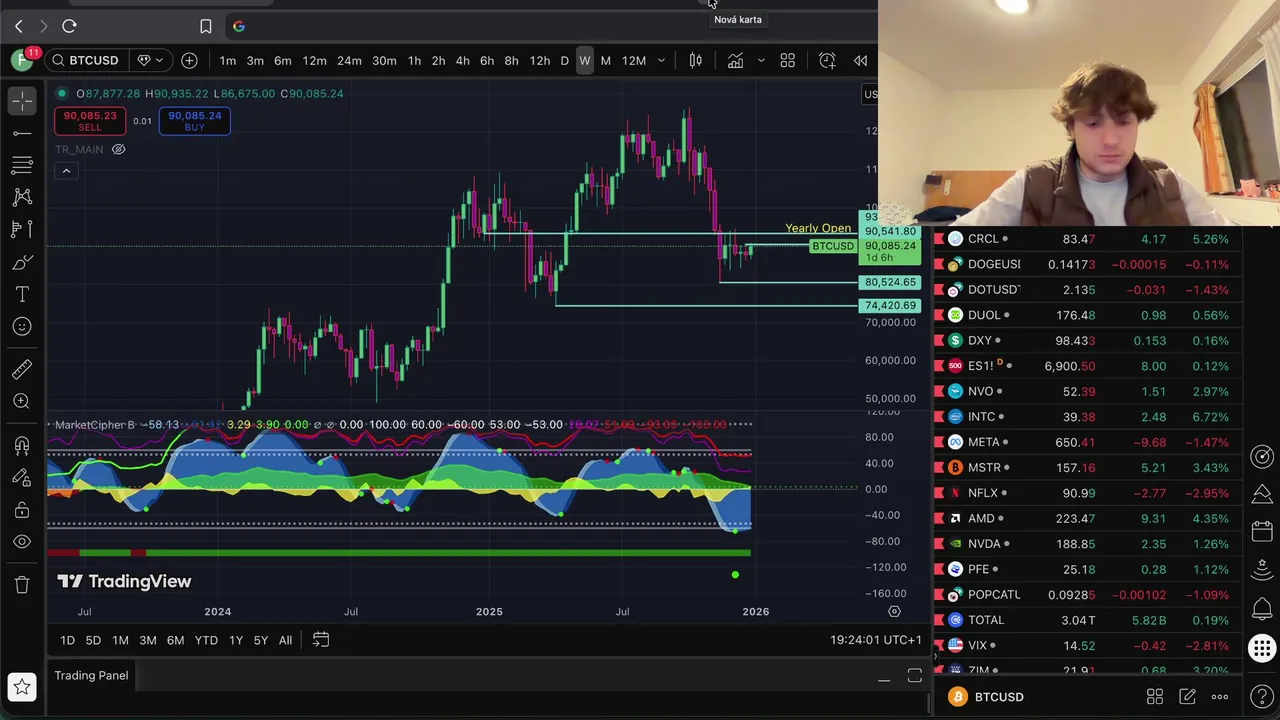Open favorites star toolbar icon
Viewport: 1280px width, 720px height.
[22, 687]
